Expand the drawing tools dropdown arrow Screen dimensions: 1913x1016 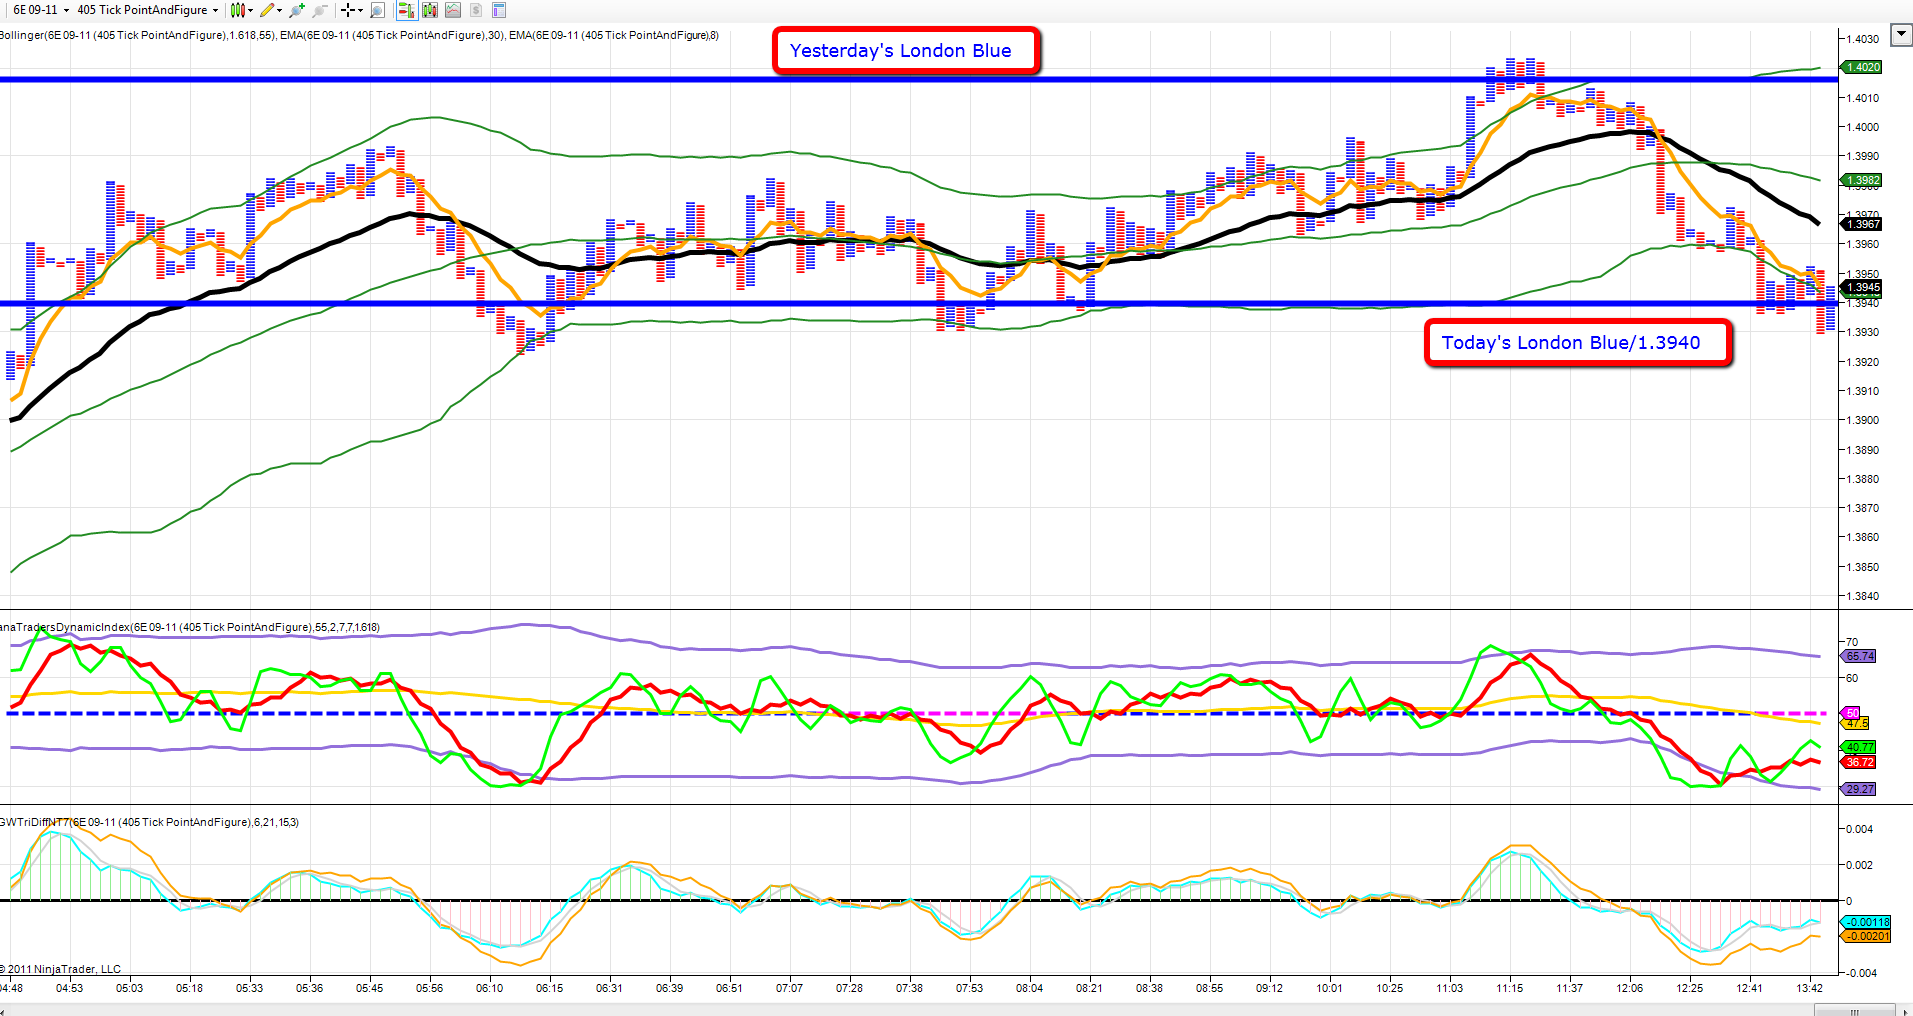pyautogui.click(x=279, y=11)
